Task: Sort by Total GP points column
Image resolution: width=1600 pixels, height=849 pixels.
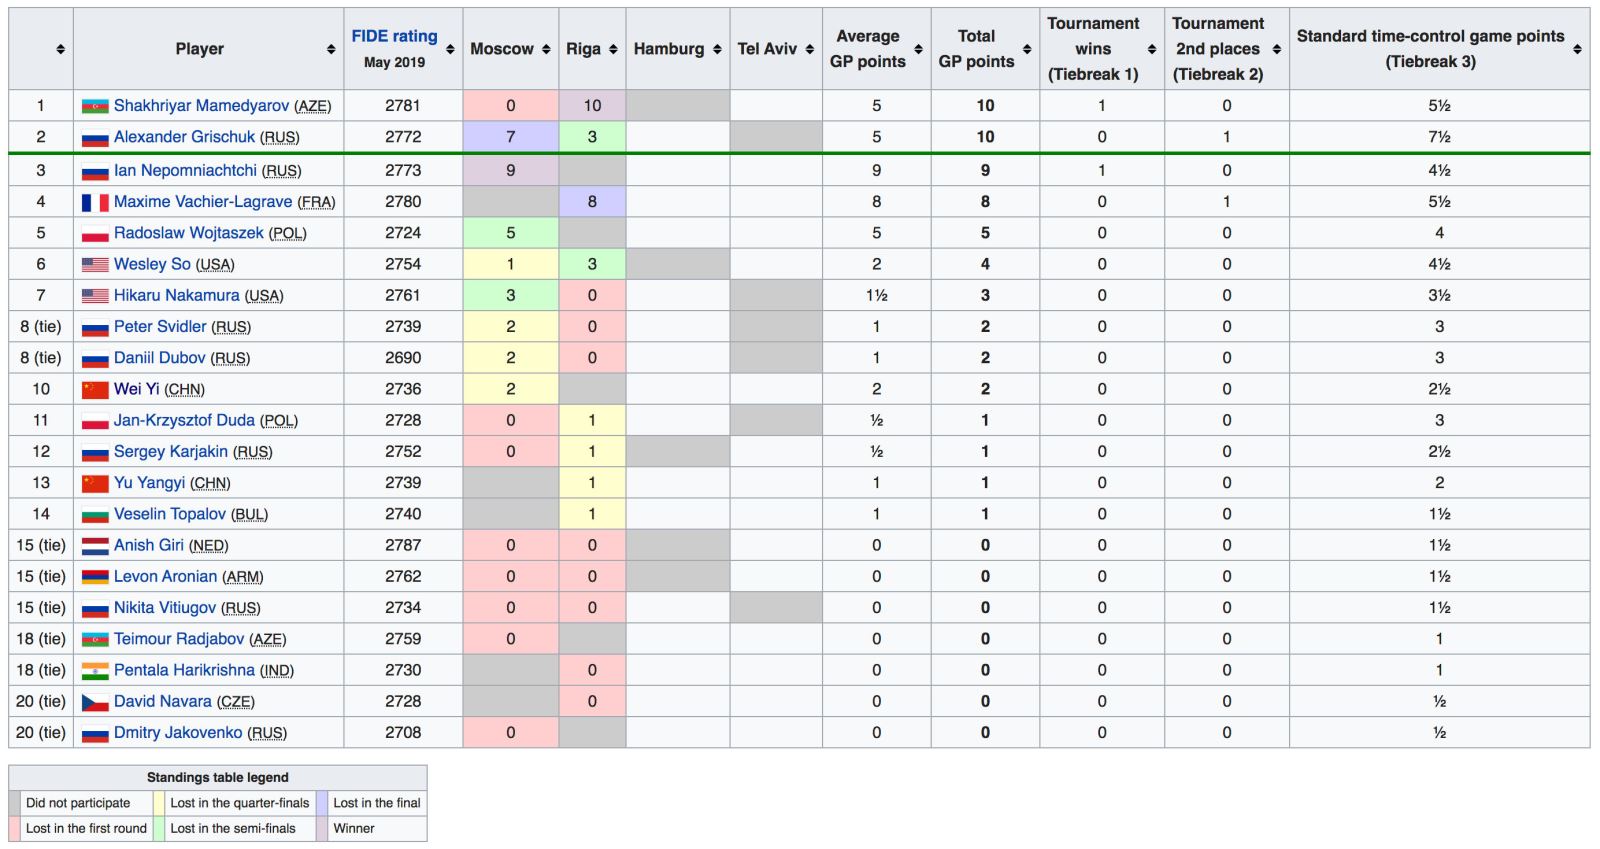Action: (x=1026, y=49)
